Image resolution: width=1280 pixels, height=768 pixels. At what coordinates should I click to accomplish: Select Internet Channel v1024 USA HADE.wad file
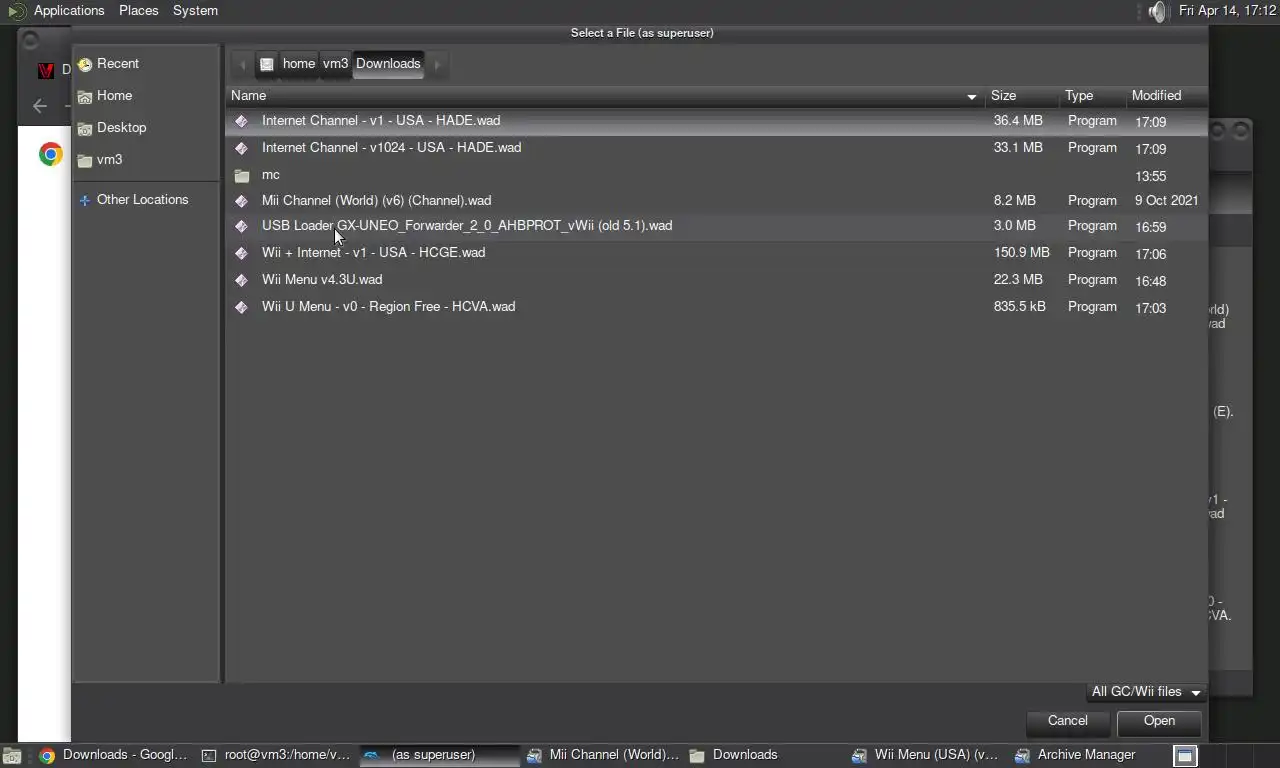click(x=716, y=148)
